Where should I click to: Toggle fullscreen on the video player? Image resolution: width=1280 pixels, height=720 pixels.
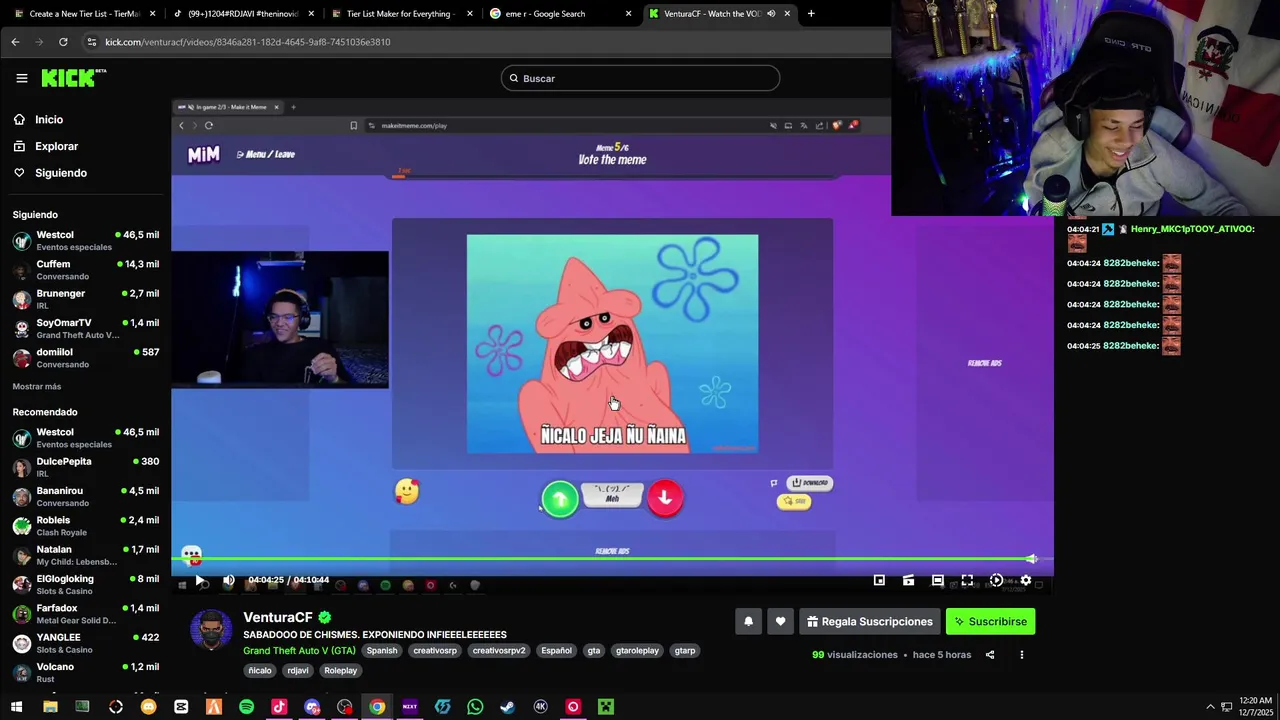pyautogui.click(x=967, y=580)
